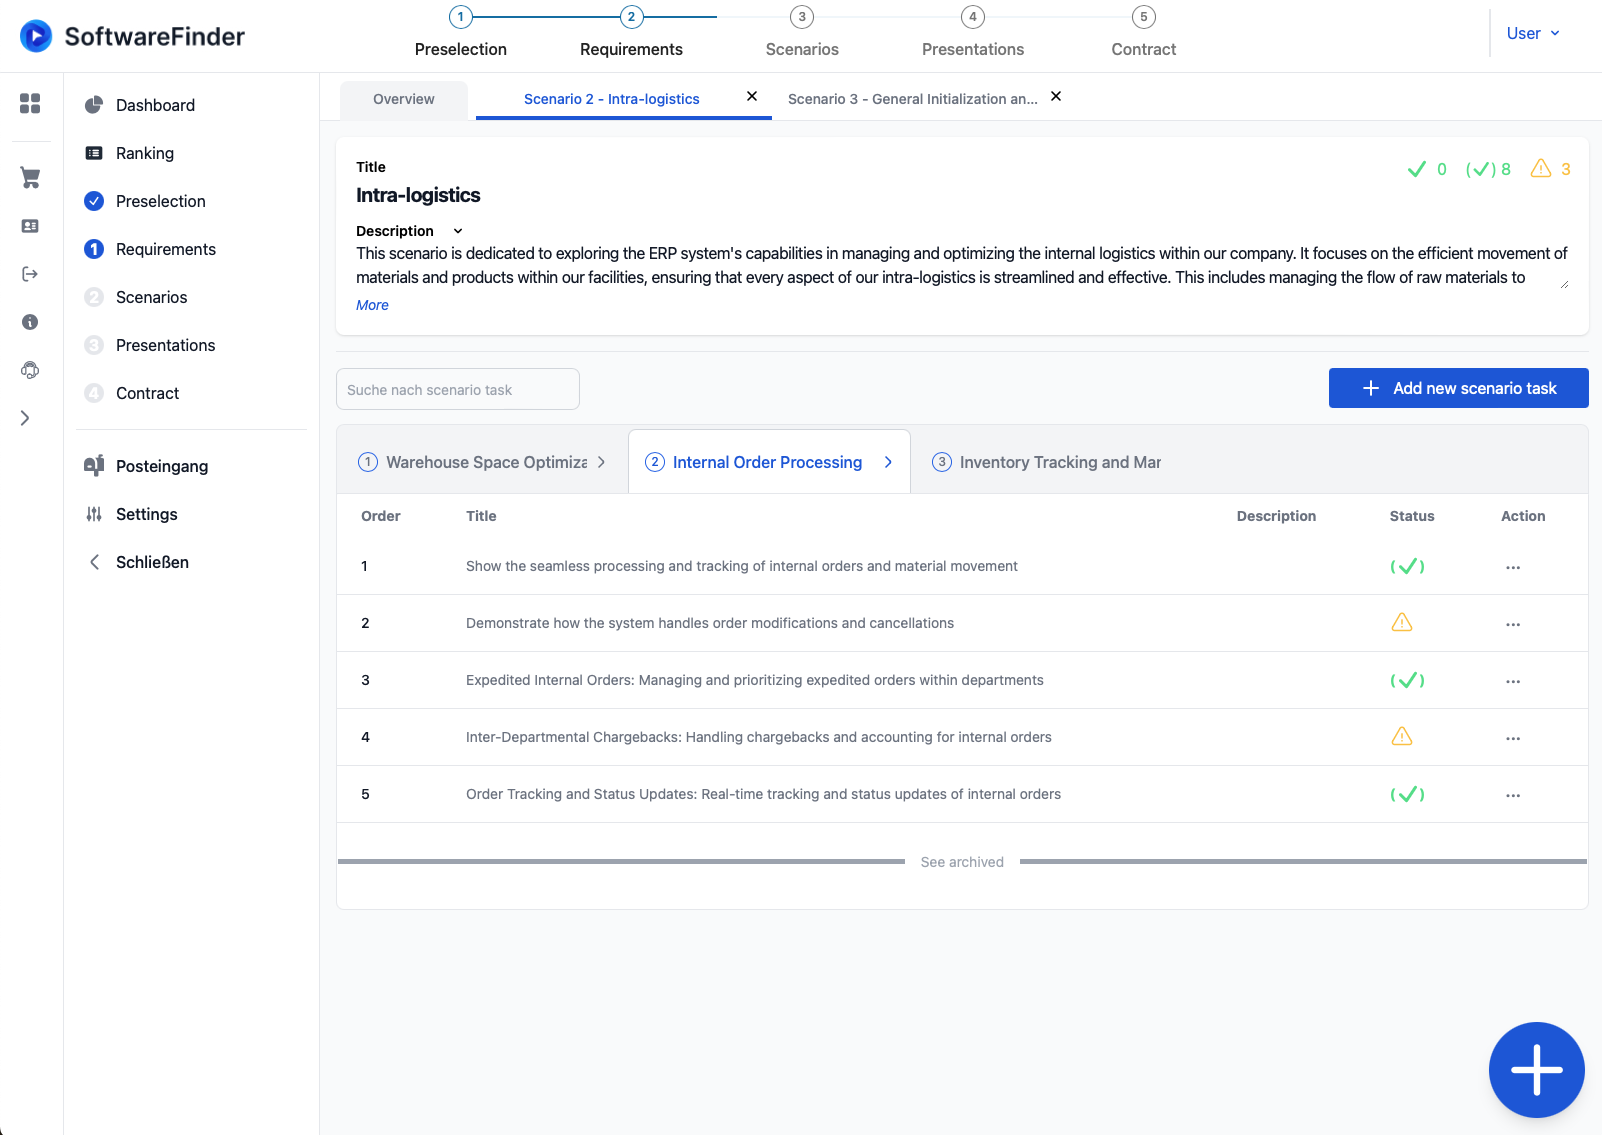1602x1135 pixels.
Task: Click the info circle icon in left rail
Action: tap(30, 322)
